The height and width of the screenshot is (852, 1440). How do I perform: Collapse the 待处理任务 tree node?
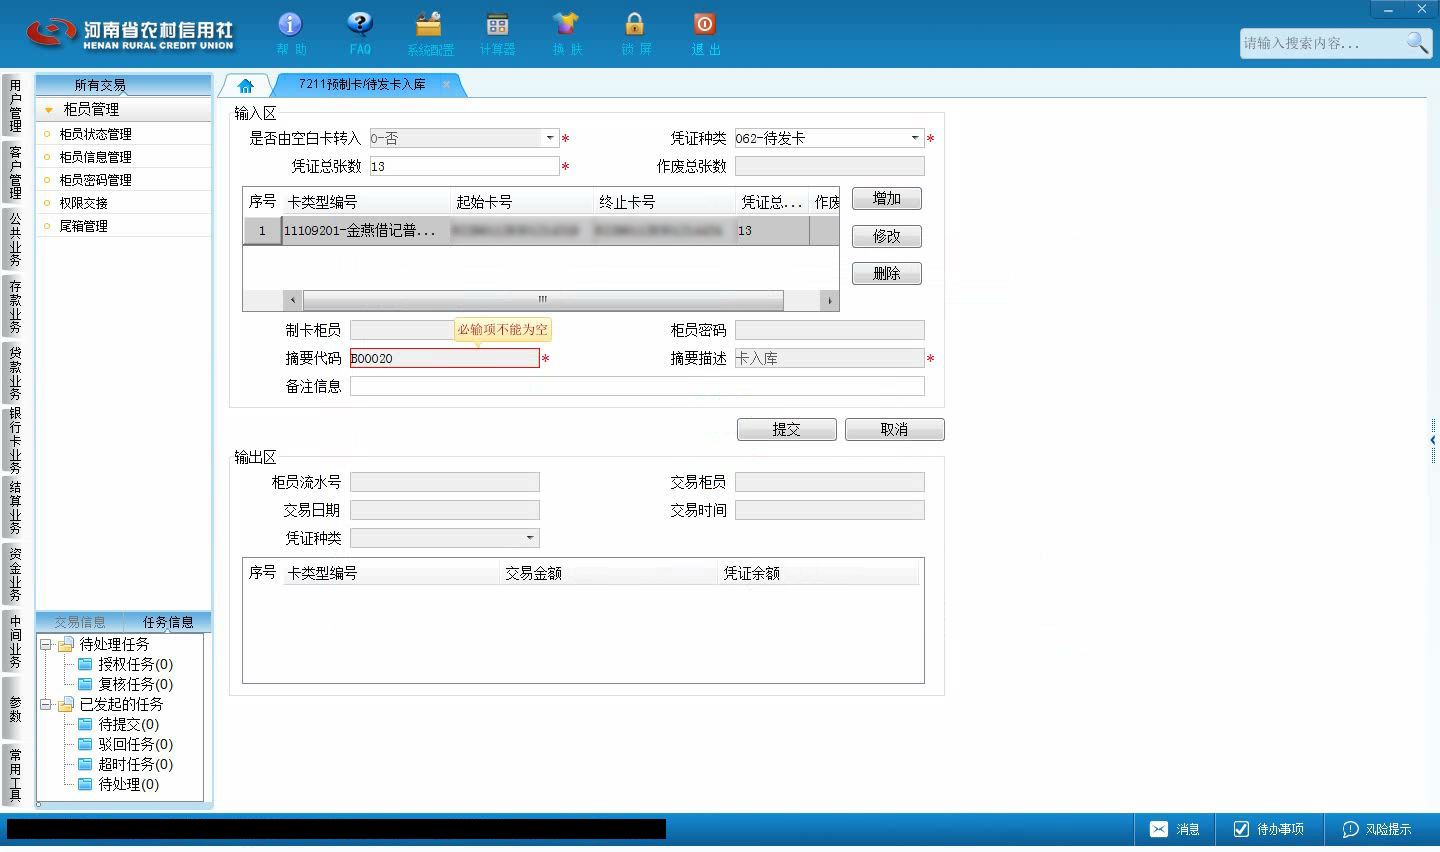click(46, 644)
